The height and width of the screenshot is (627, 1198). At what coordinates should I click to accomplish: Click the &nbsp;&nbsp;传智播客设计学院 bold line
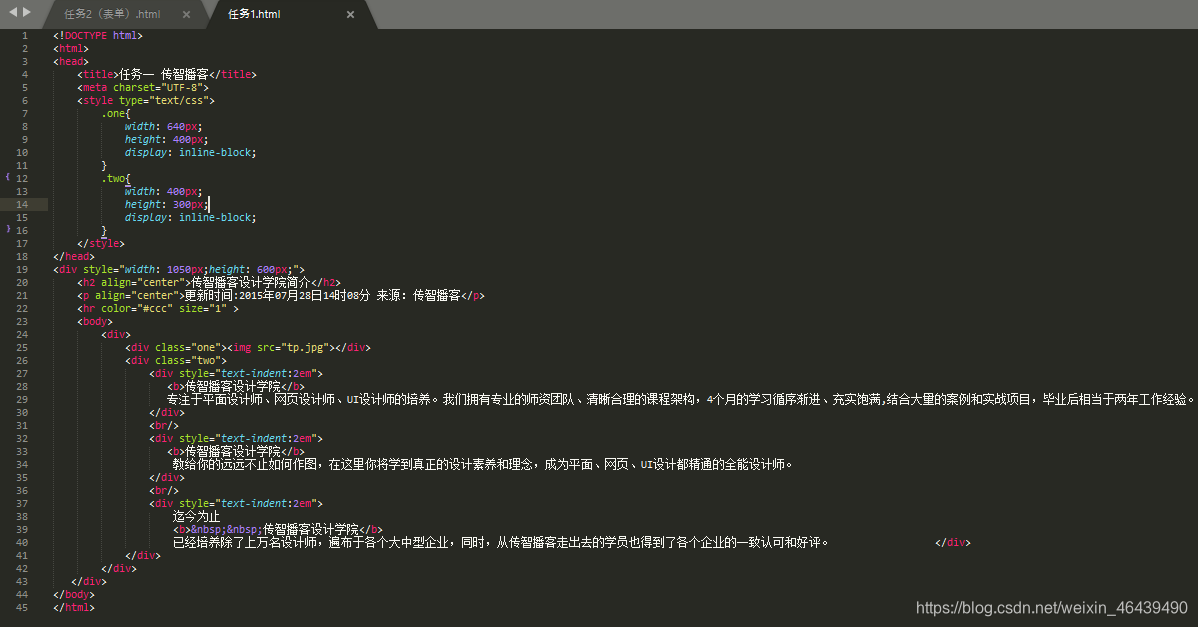pos(278,529)
